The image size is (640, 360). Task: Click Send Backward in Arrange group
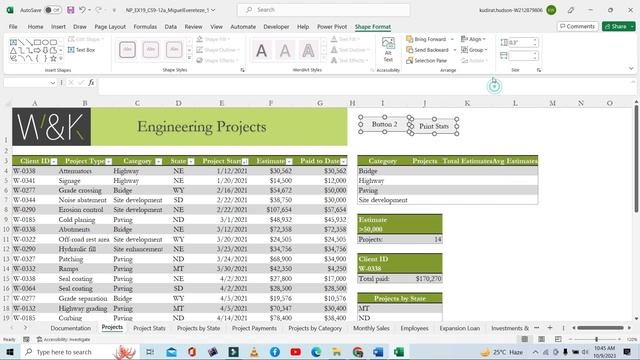click(x=427, y=50)
